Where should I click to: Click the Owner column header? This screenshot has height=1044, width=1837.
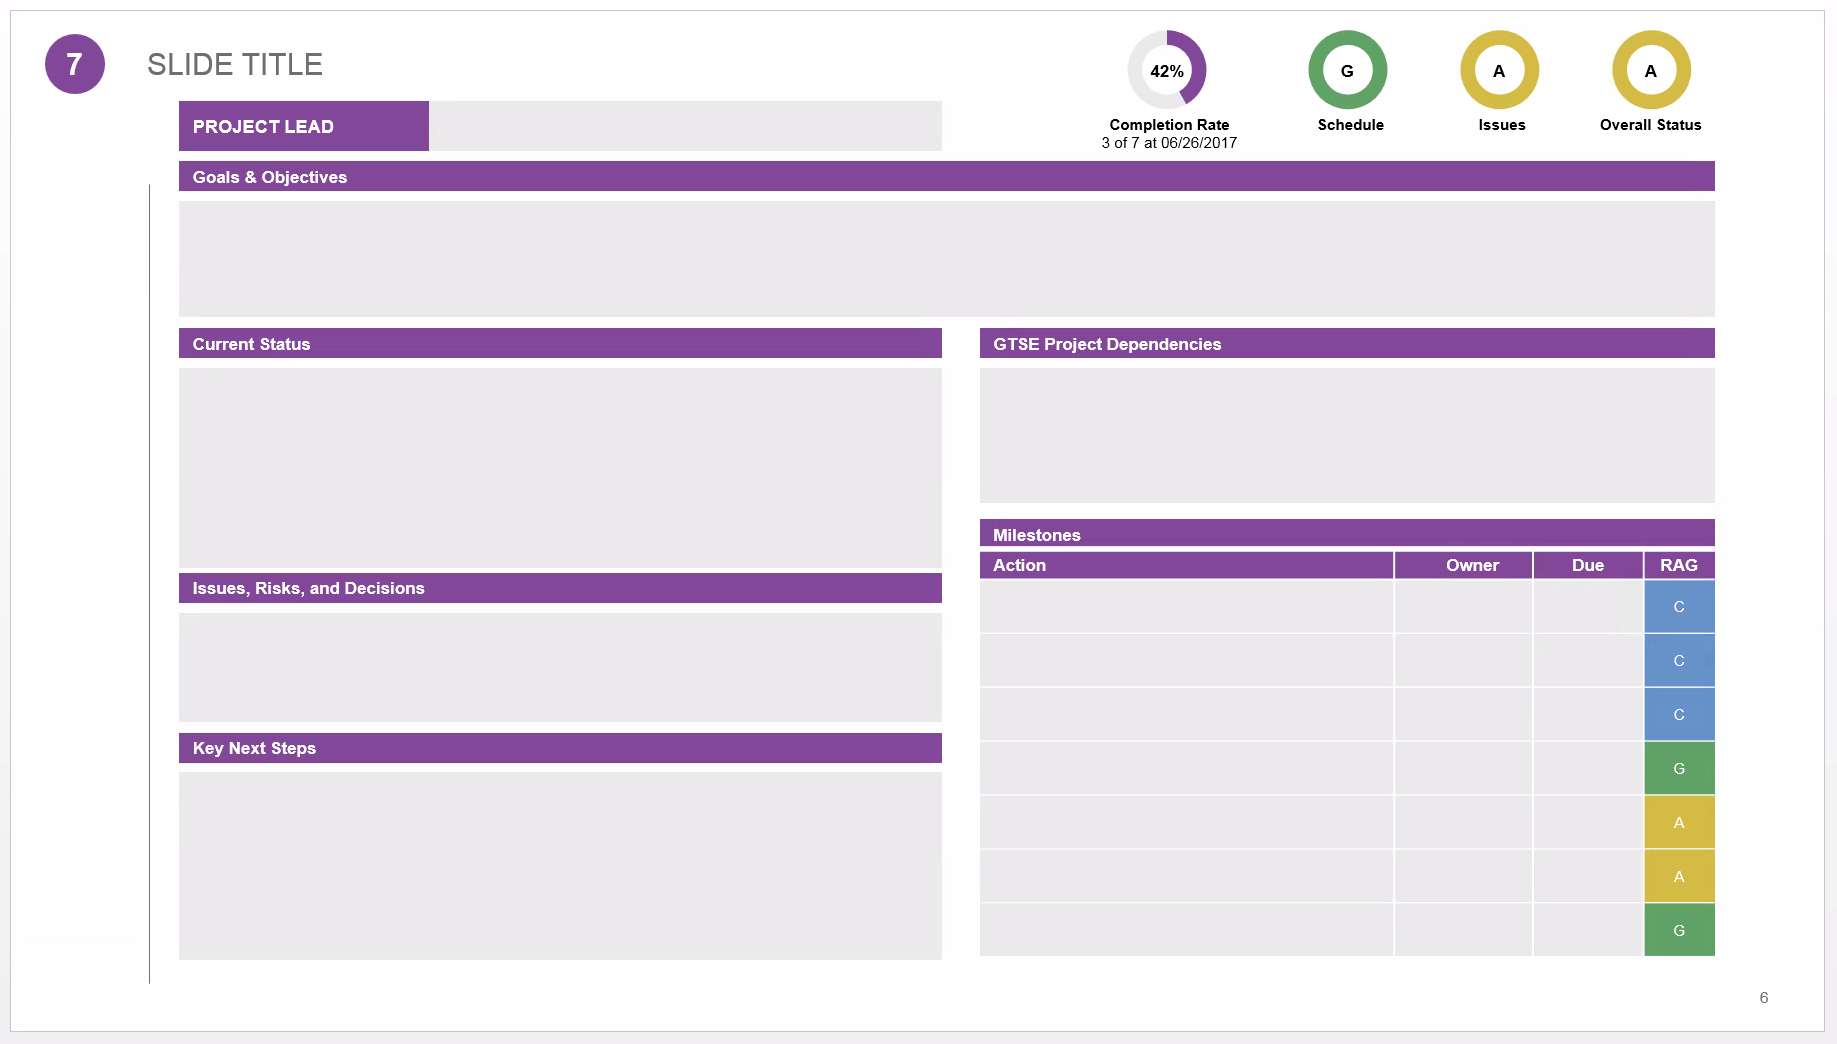[x=1471, y=565]
